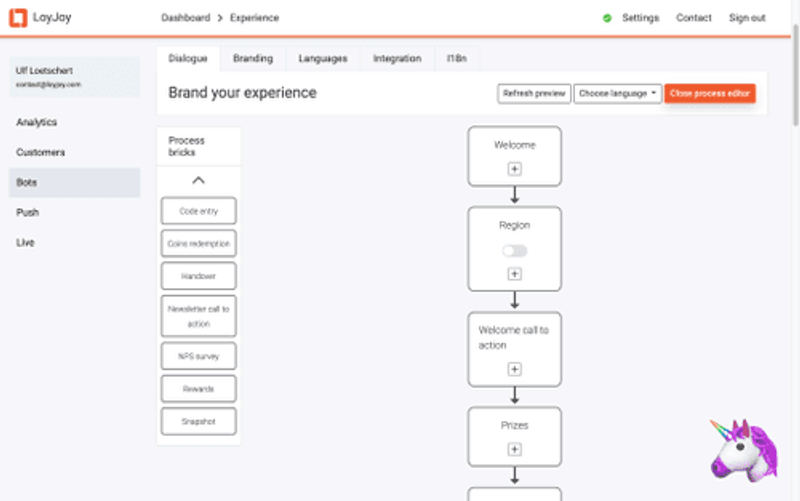This screenshot has height=501, width=800.
Task: Open the Choose language dropdown
Action: 619,93
